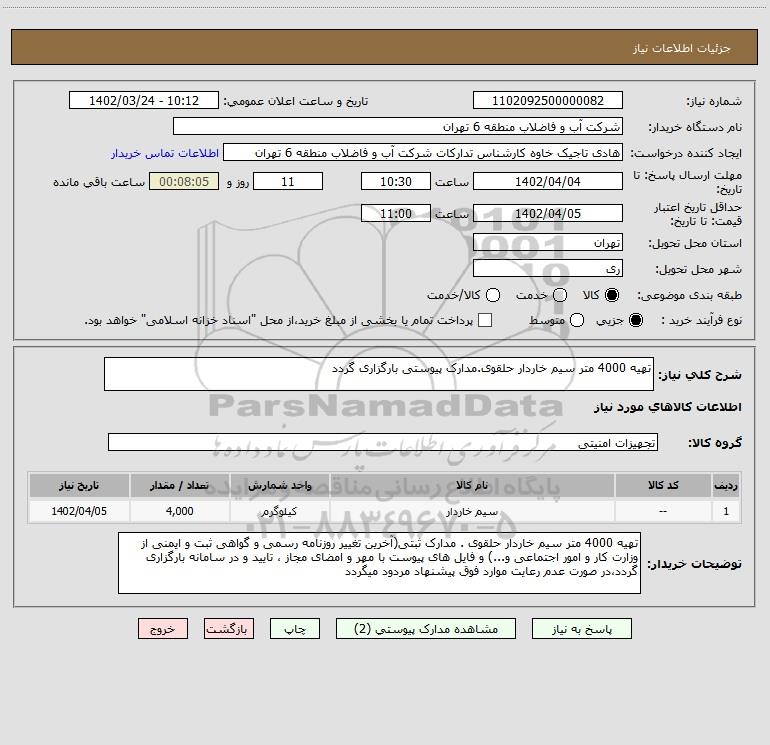Click the اطلاعات کالاهای مورد نیاز section heading
Screen dimensions: 770x745
tap(667, 407)
